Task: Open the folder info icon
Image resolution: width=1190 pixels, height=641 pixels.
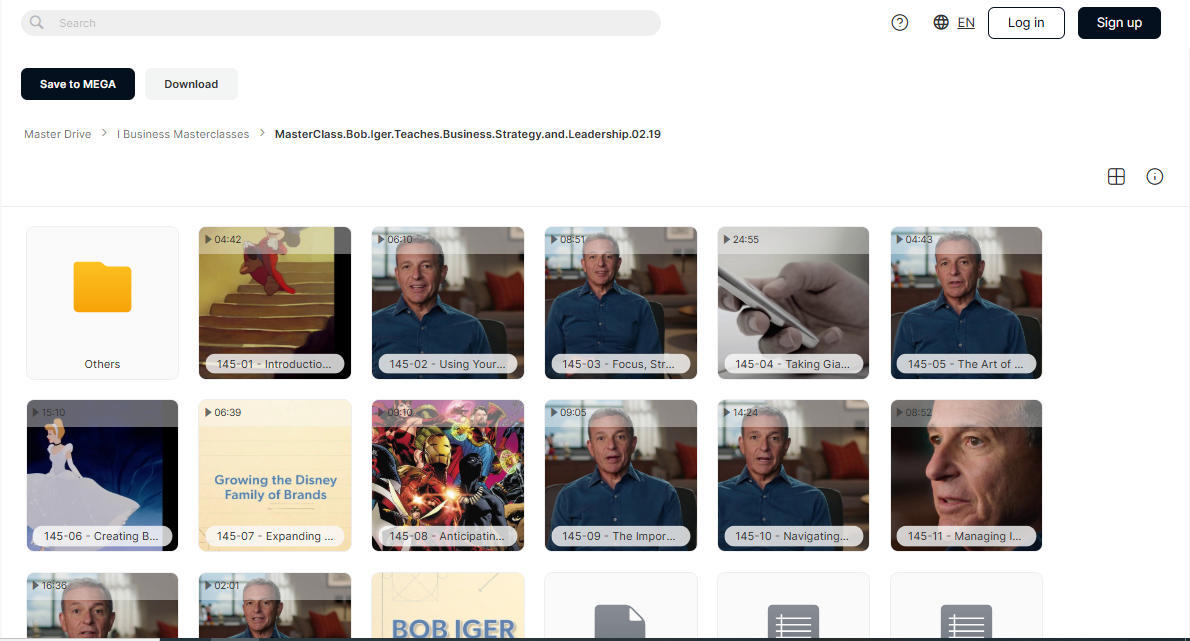Action: [1154, 177]
